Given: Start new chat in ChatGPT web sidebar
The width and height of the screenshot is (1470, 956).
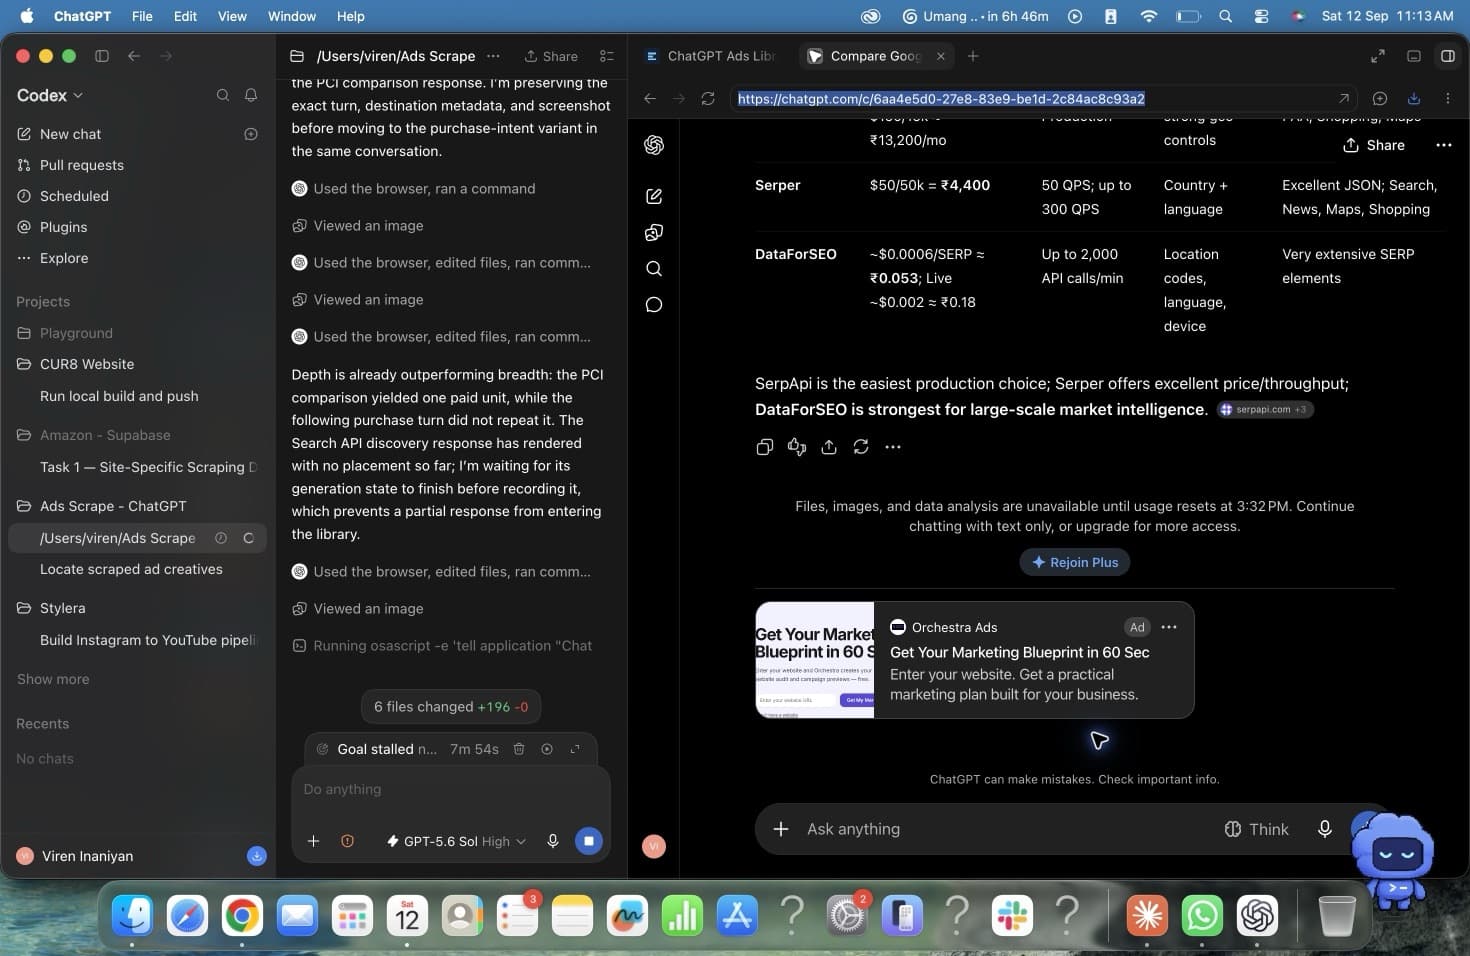Looking at the screenshot, I should tap(654, 196).
